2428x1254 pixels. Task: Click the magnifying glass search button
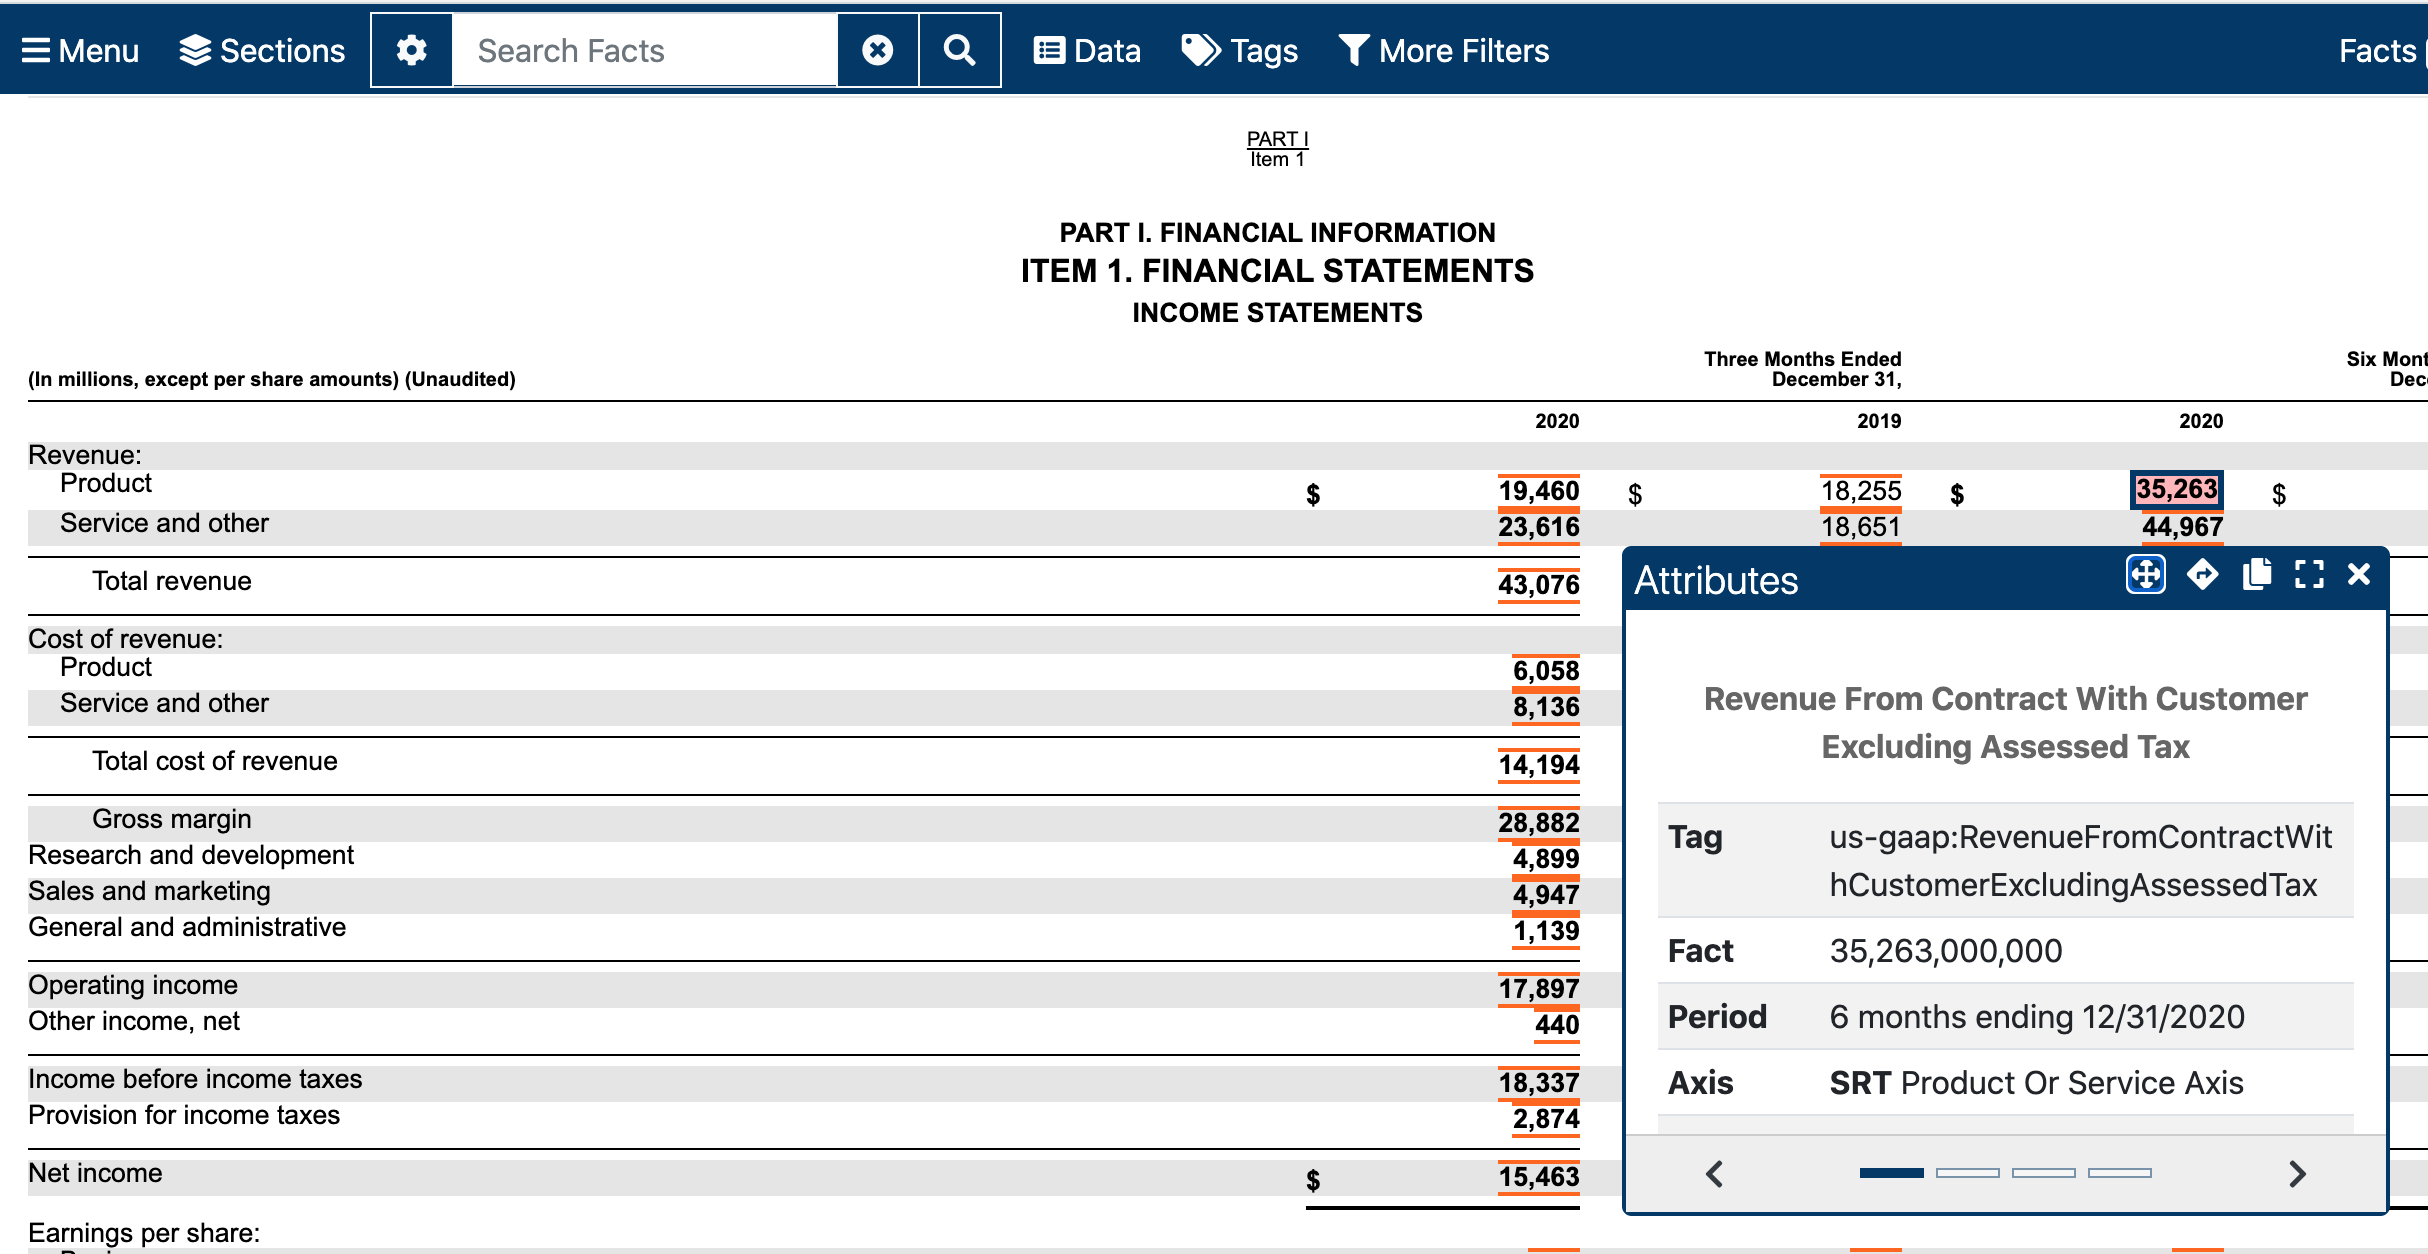click(959, 50)
